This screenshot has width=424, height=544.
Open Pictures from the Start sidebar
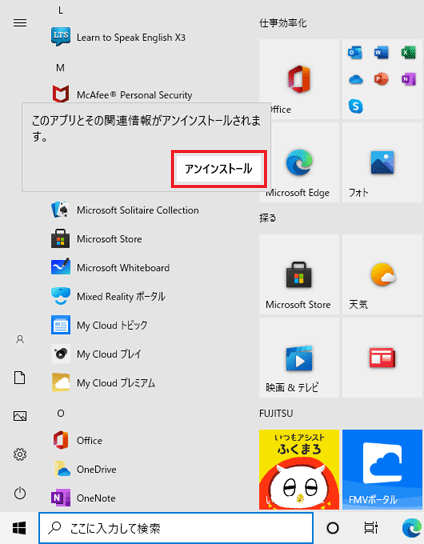[x=20, y=416]
